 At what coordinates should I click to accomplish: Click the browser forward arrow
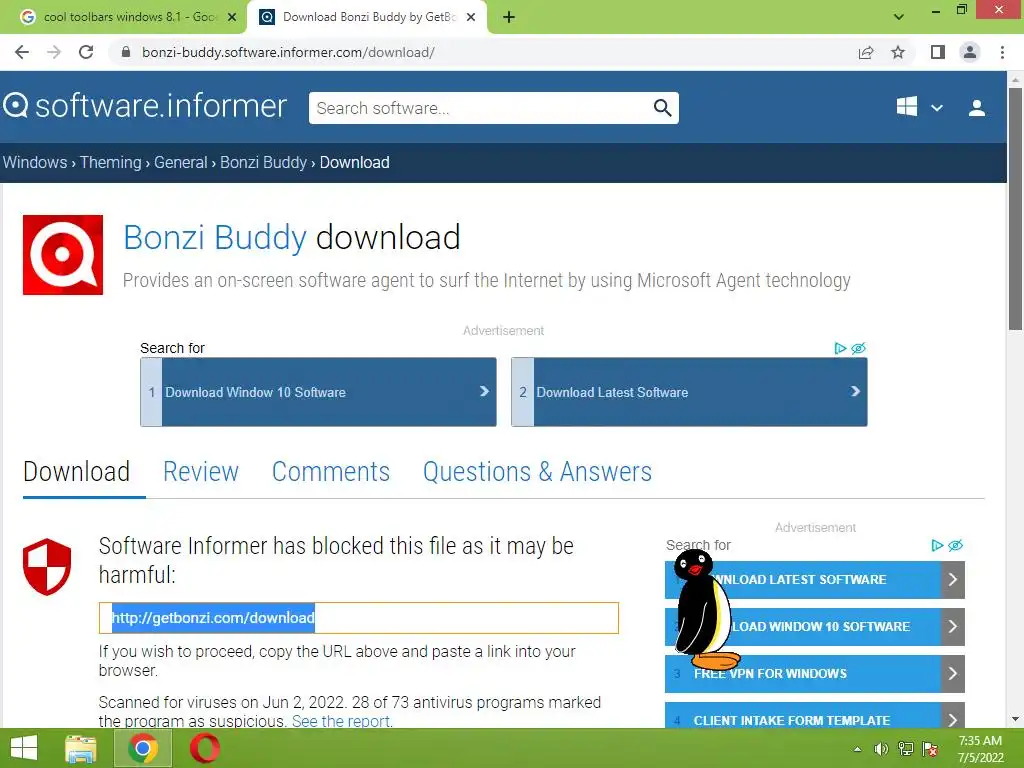click(54, 52)
